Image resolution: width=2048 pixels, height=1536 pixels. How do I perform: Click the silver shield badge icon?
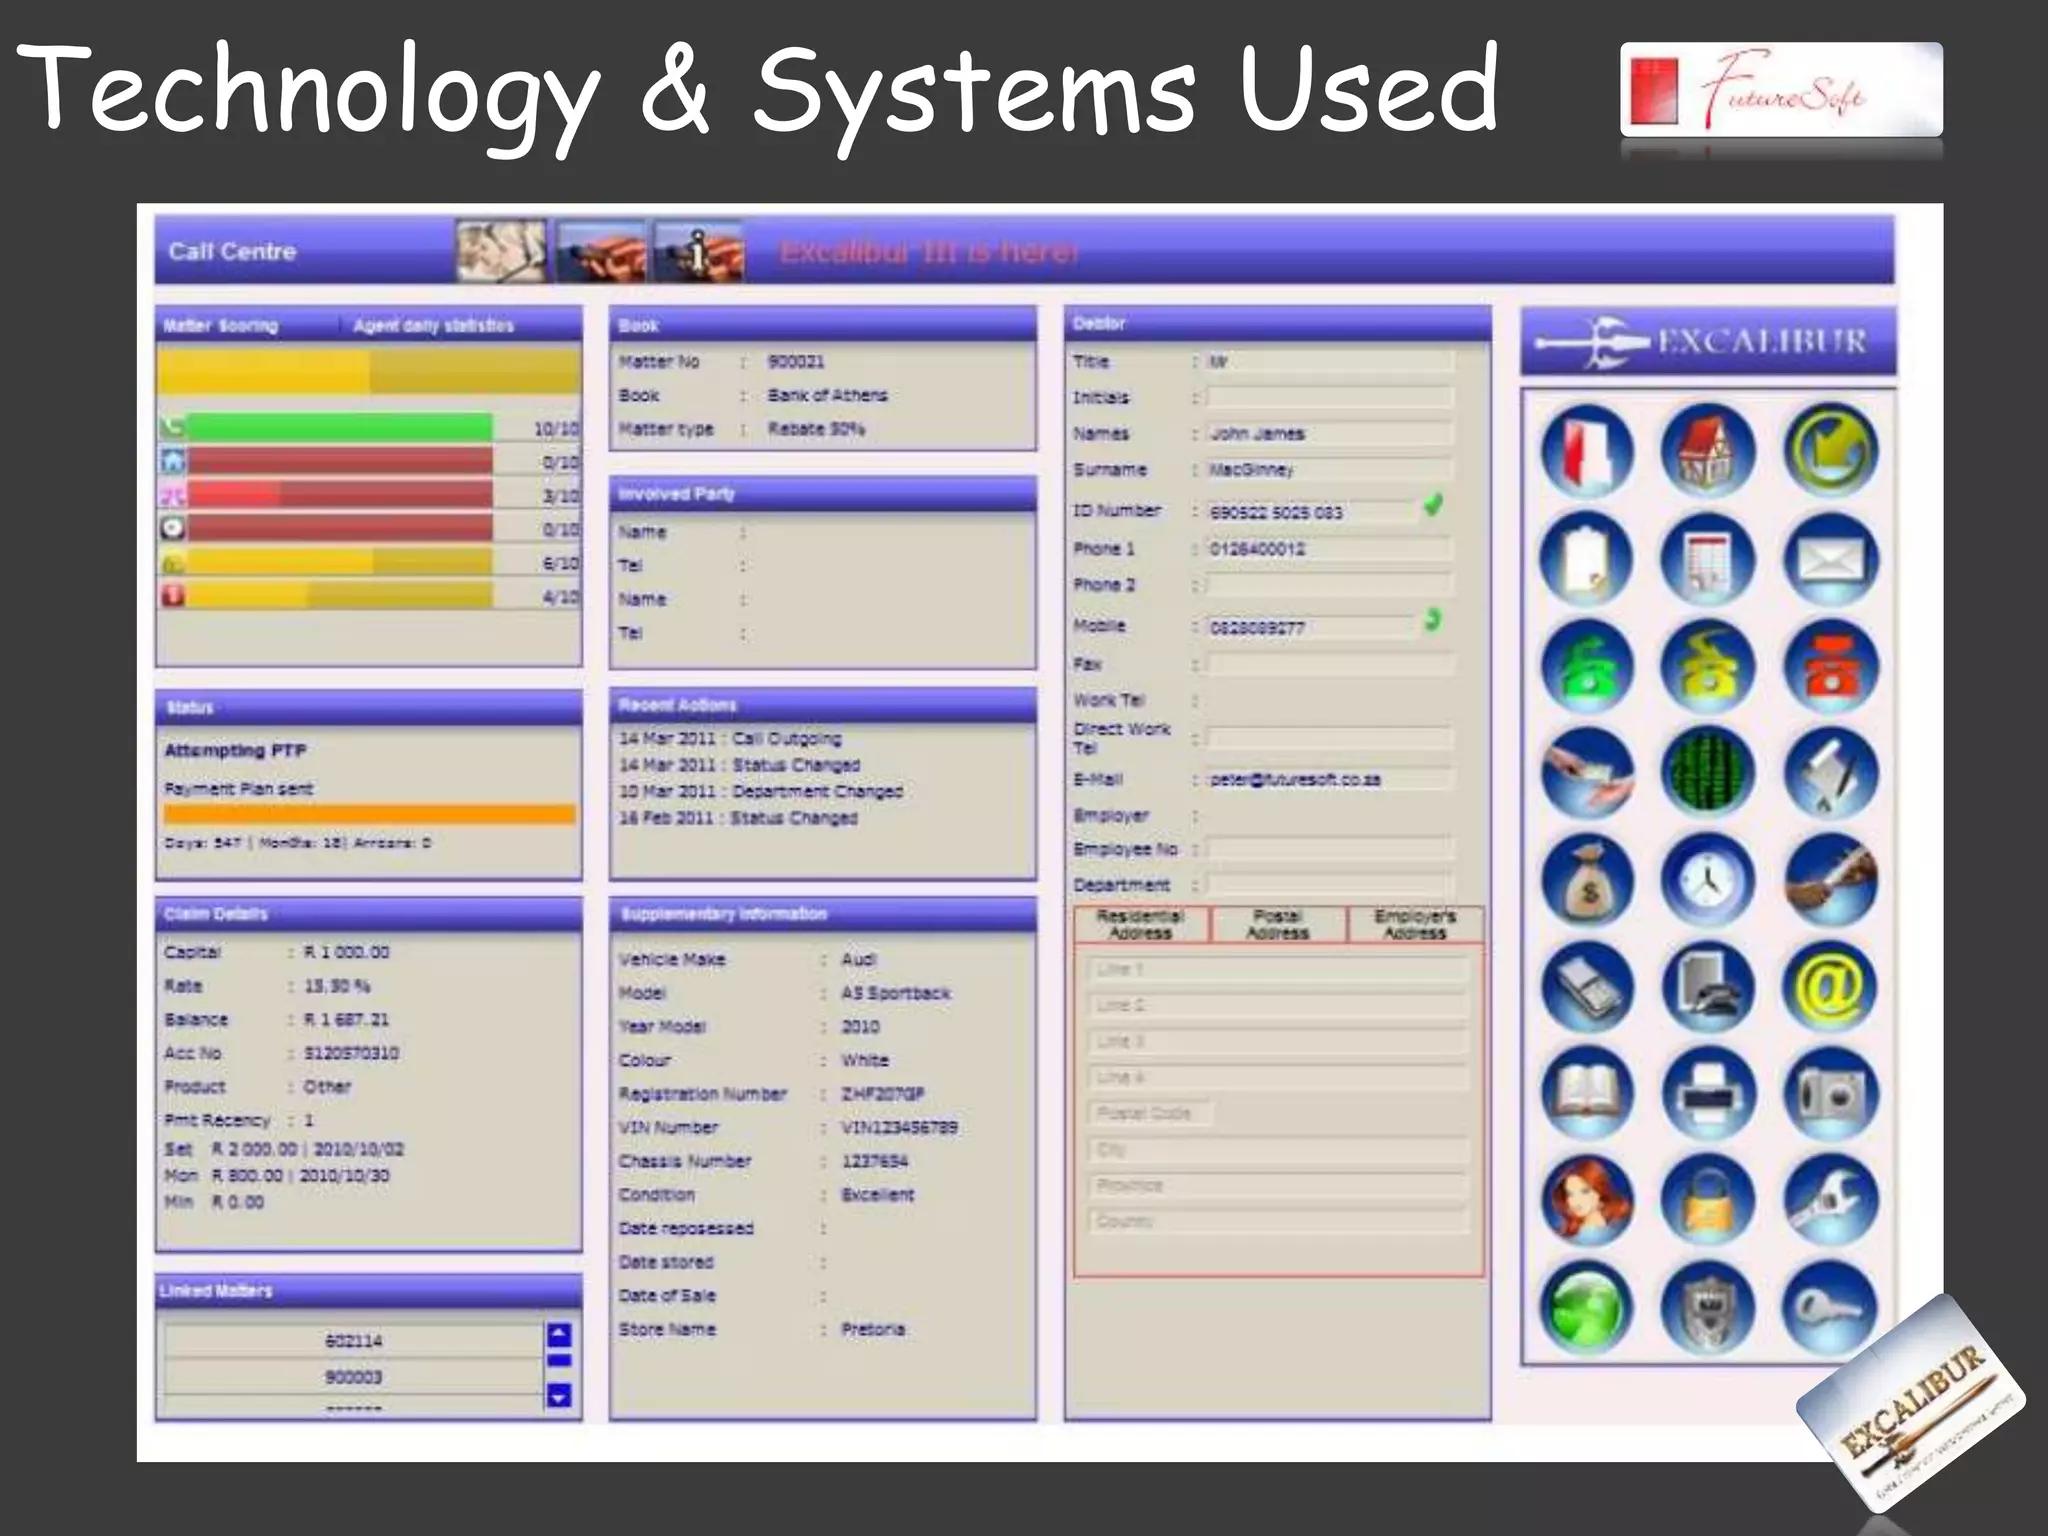(1708, 1307)
